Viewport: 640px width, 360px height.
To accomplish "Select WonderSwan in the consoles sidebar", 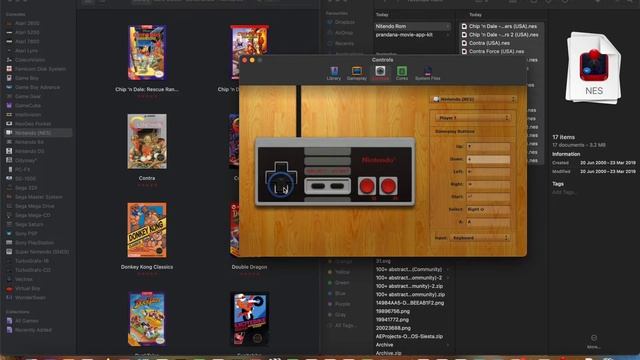I will (x=30, y=298).
